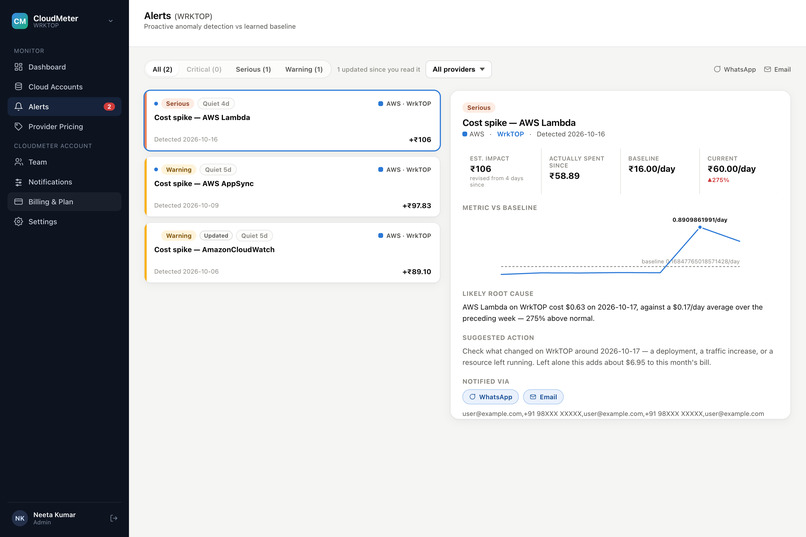Open Cloud Accounts in the sidebar
This screenshot has width=806, height=537.
64,87
